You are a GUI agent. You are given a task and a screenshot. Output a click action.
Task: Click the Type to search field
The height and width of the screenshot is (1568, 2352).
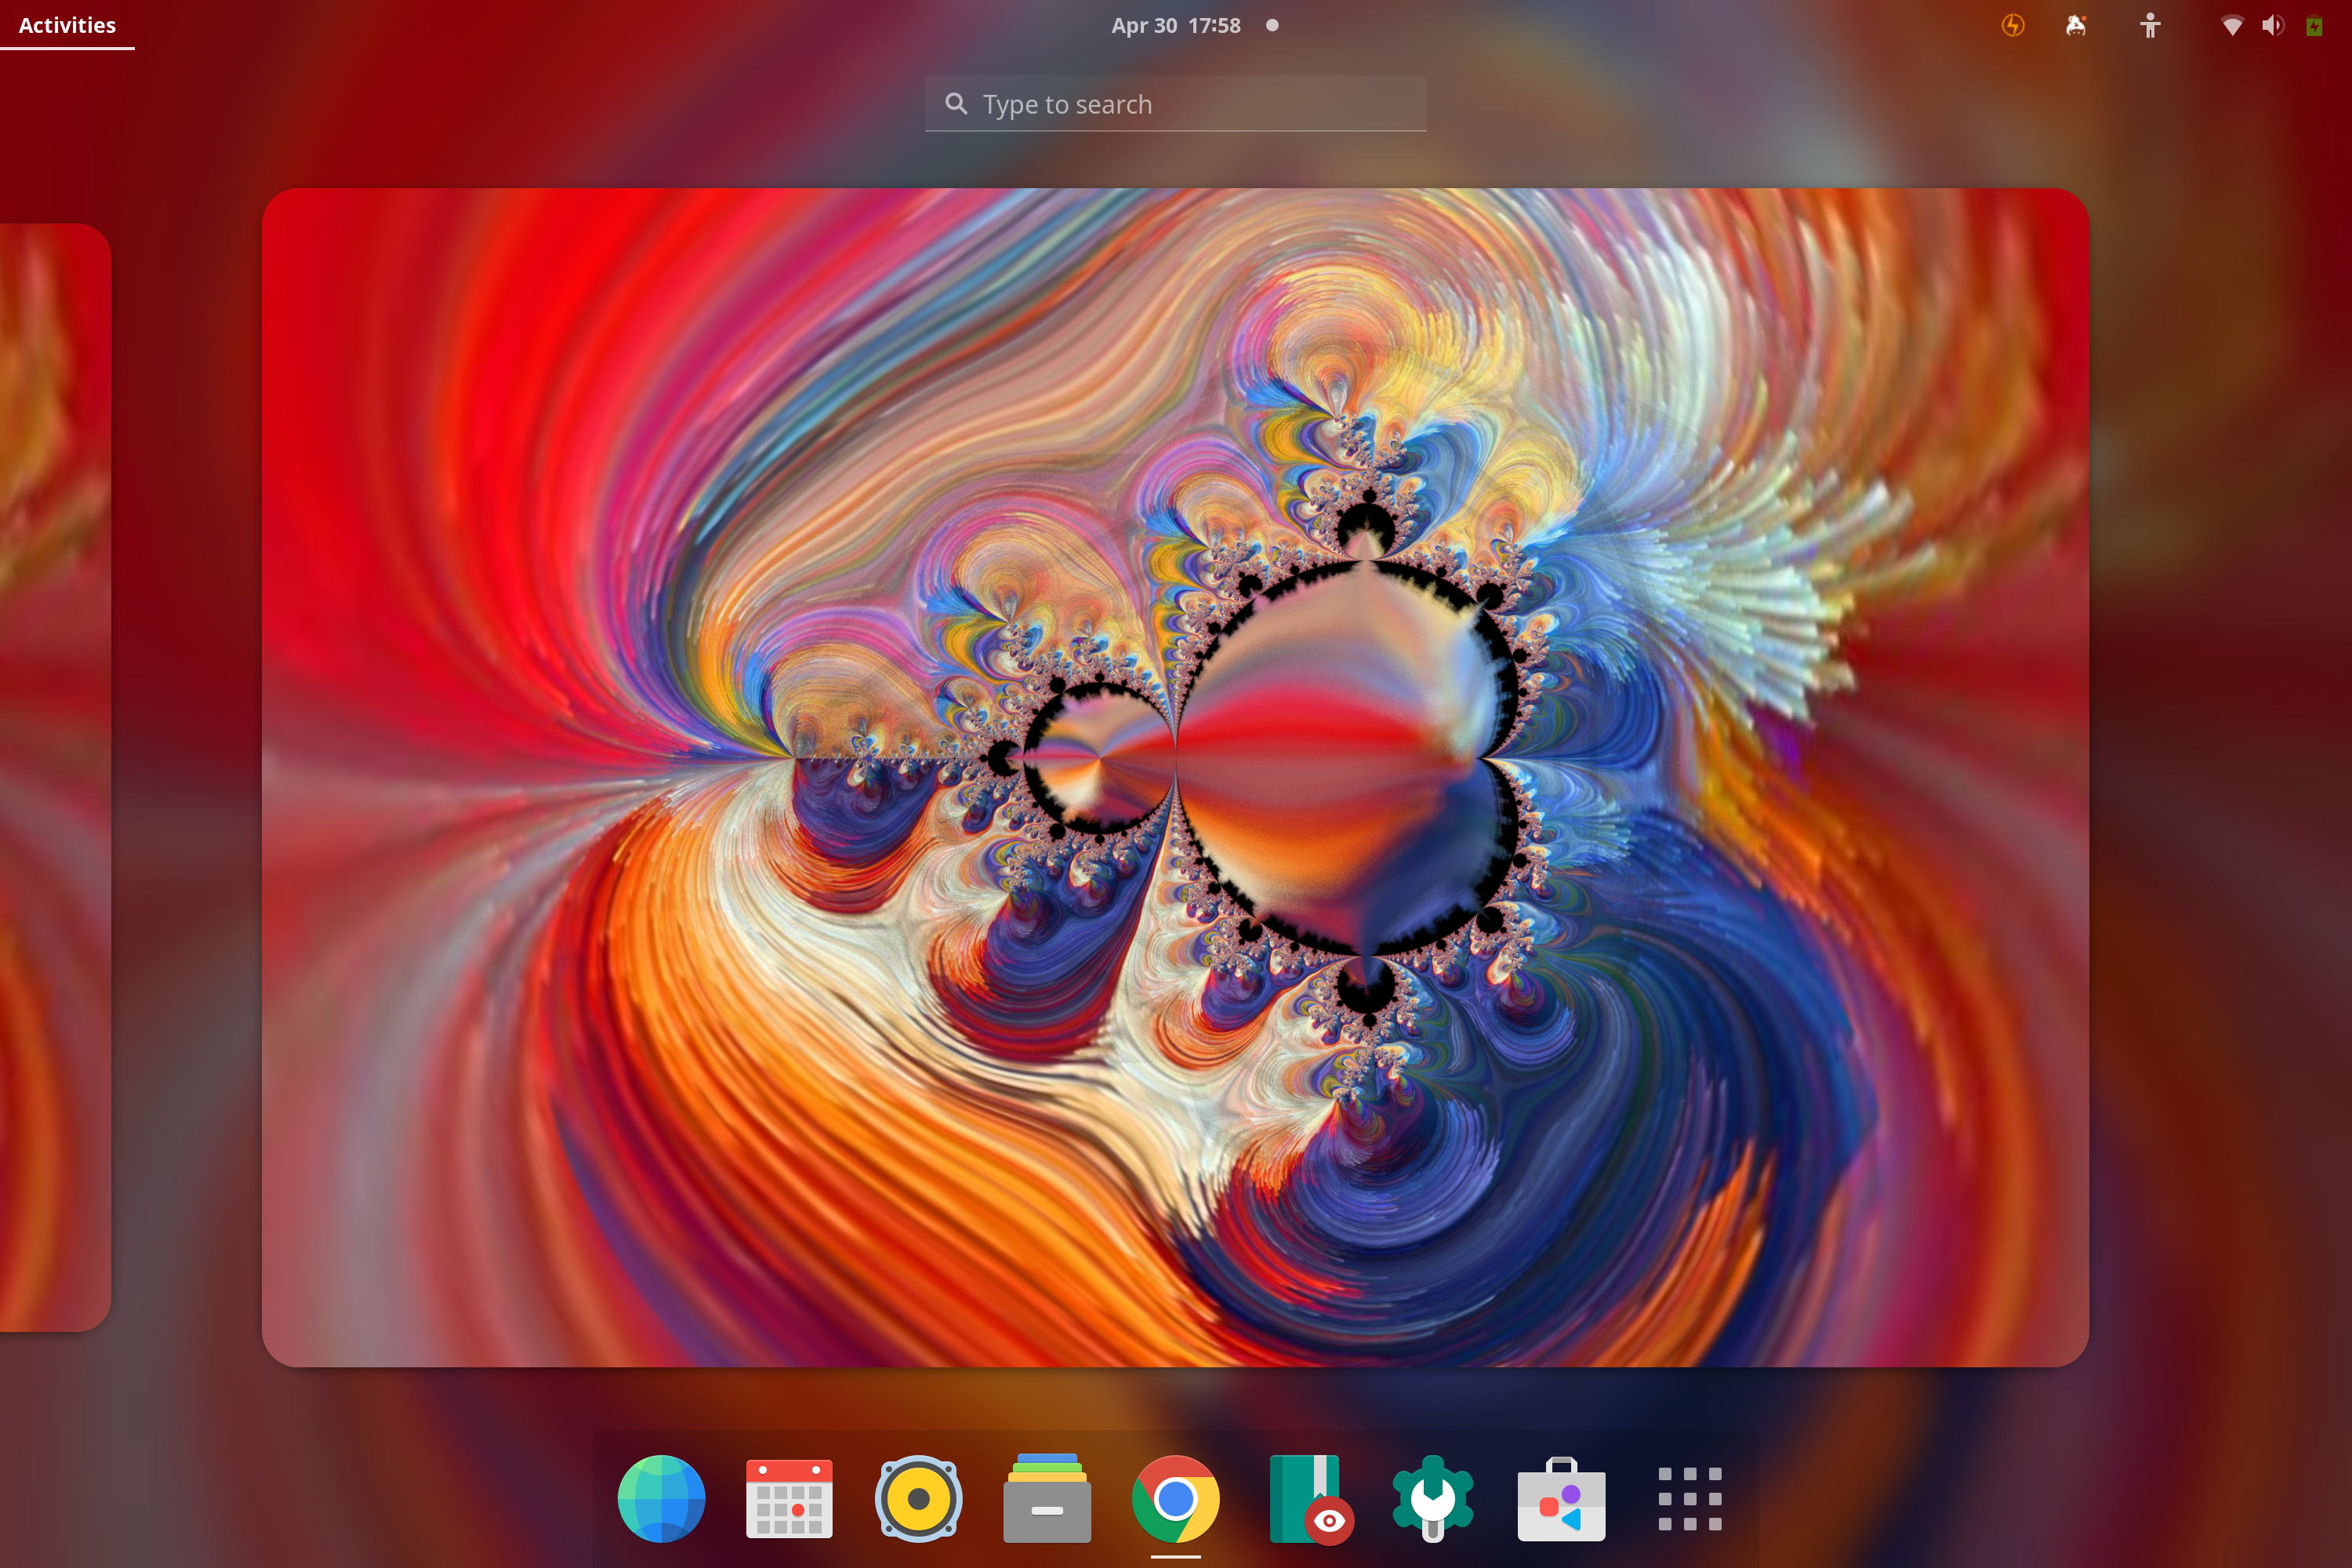point(1175,104)
